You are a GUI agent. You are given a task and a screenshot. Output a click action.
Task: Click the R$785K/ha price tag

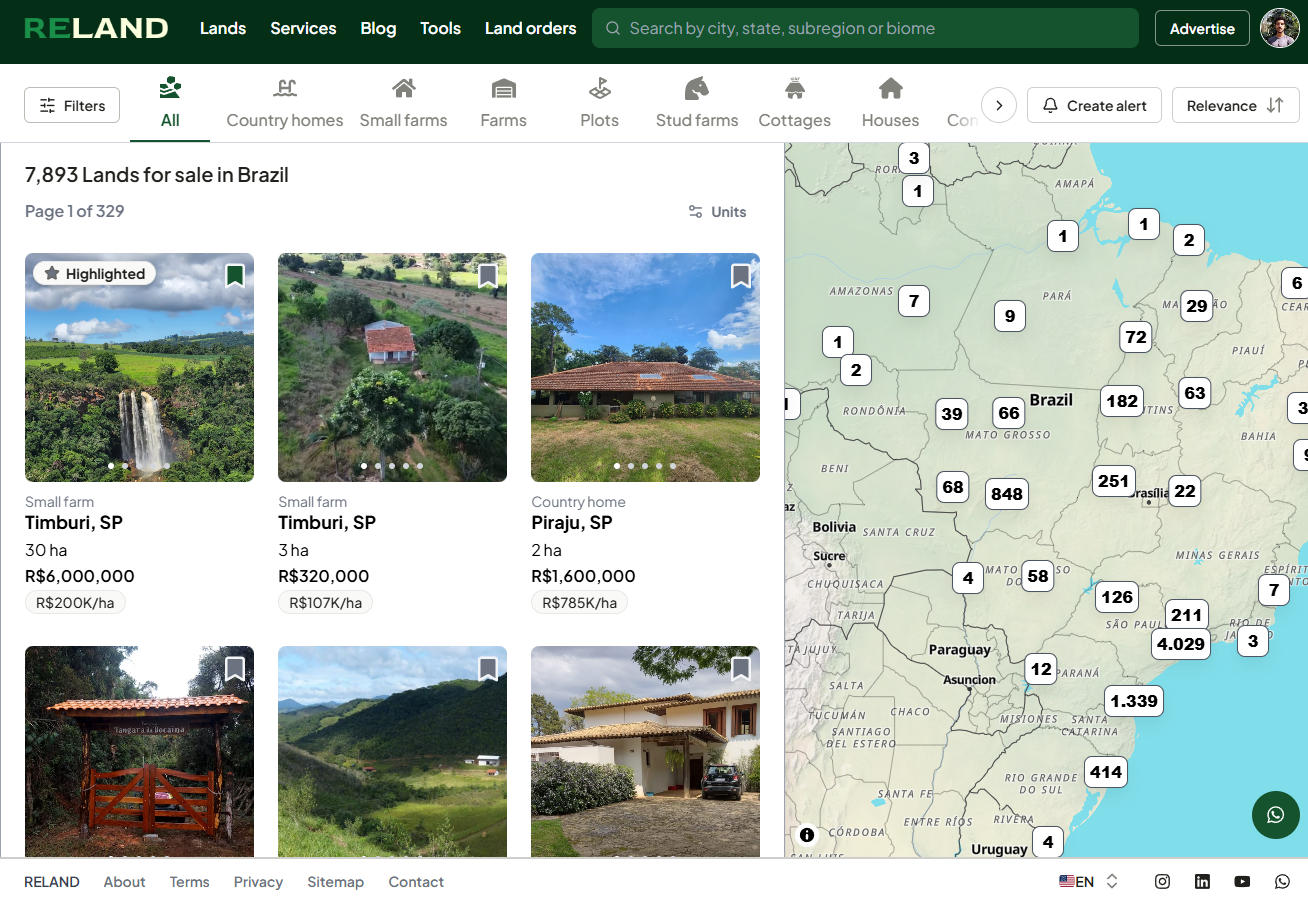[579, 602]
